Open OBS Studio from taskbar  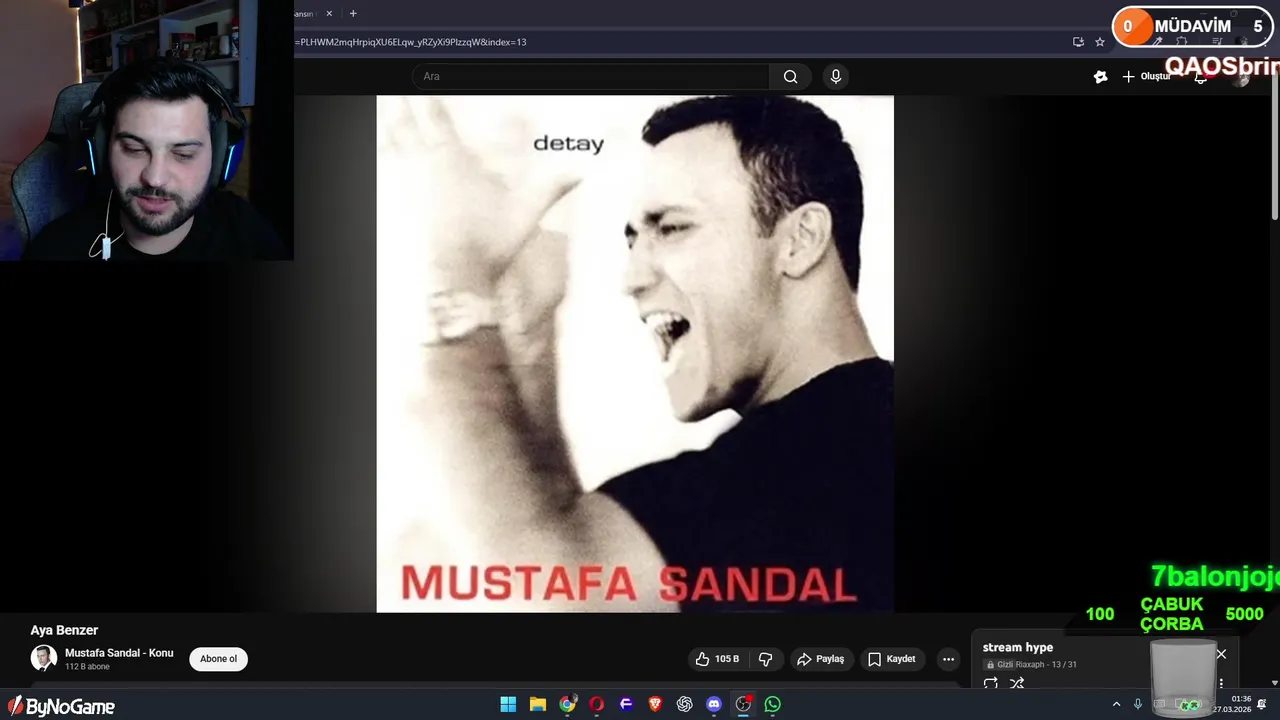pyautogui.click(x=743, y=704)
